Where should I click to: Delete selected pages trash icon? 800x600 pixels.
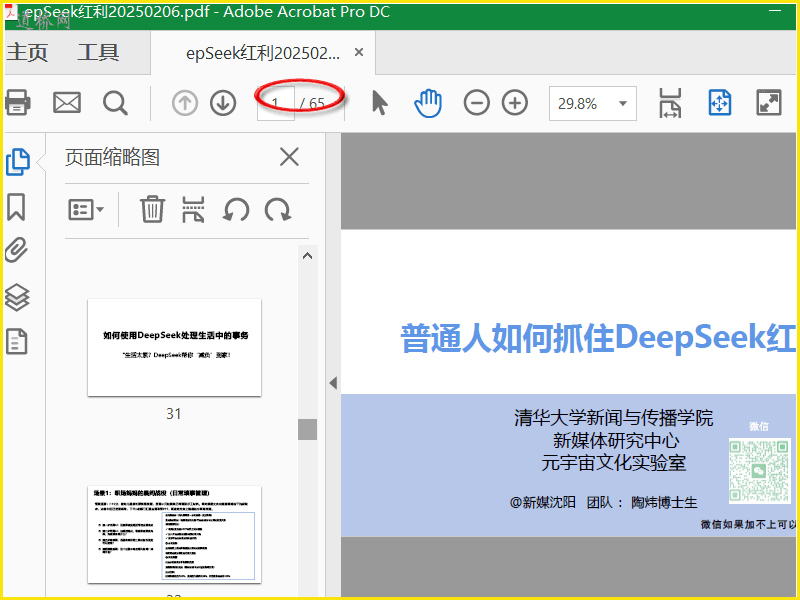pos(152,209)
